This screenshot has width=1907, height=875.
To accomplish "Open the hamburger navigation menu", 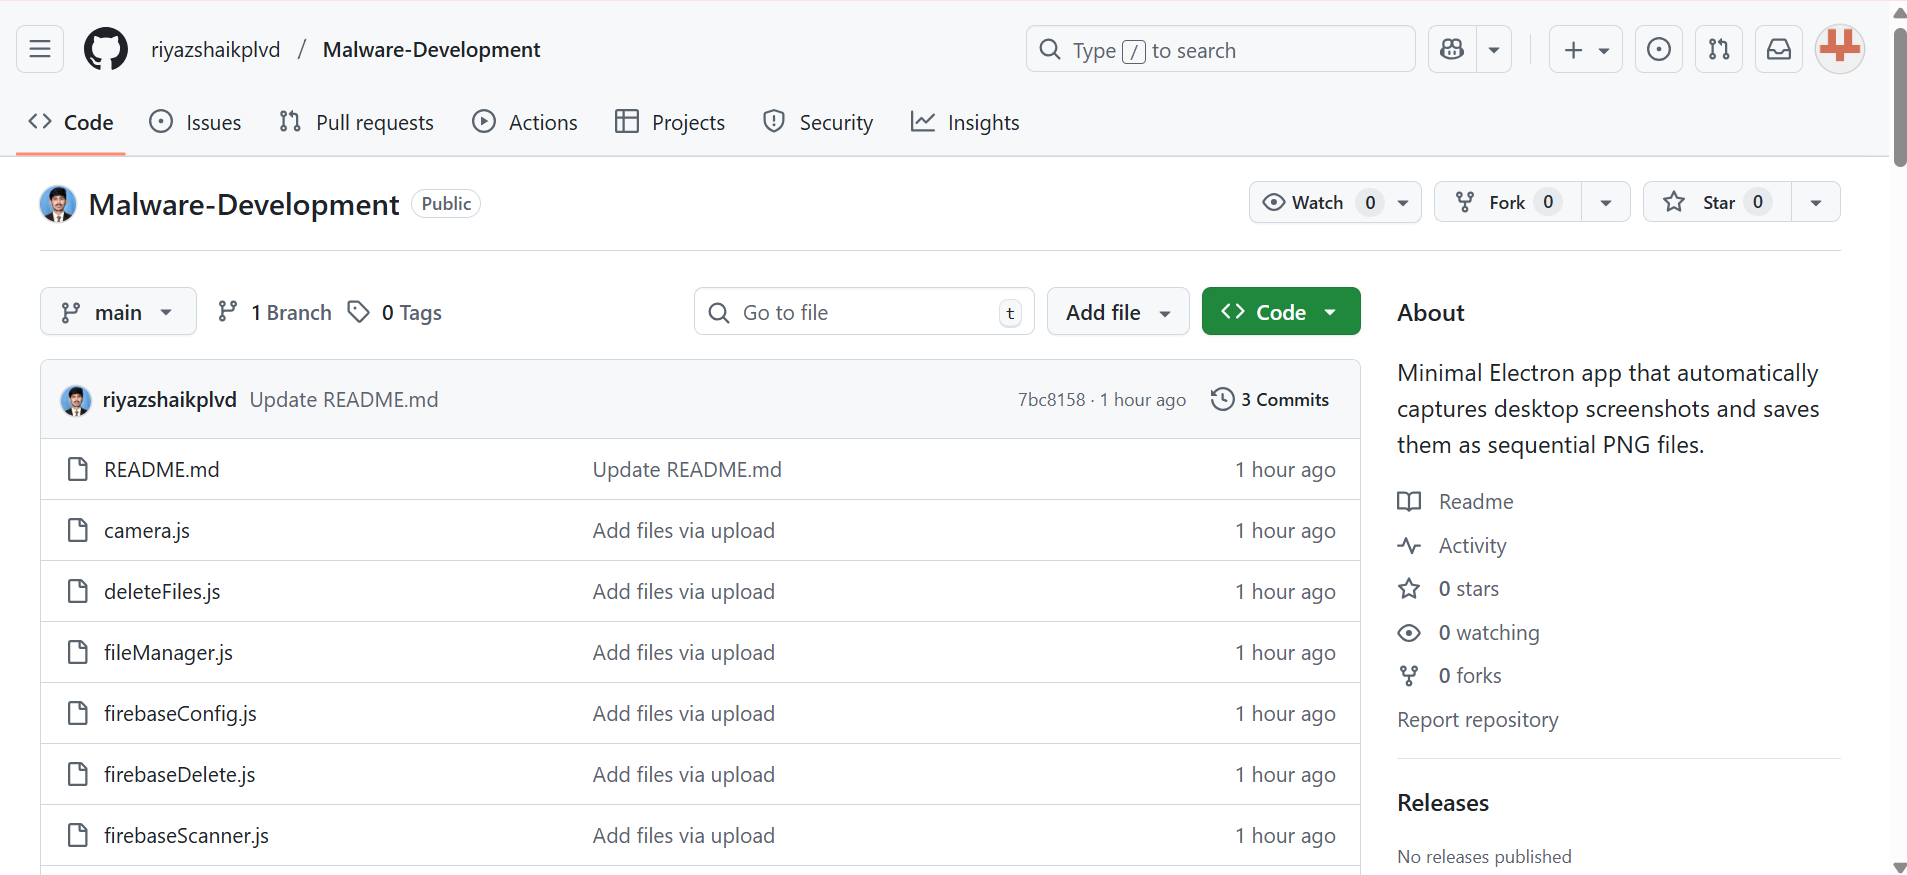I will (x=40, y=49).
